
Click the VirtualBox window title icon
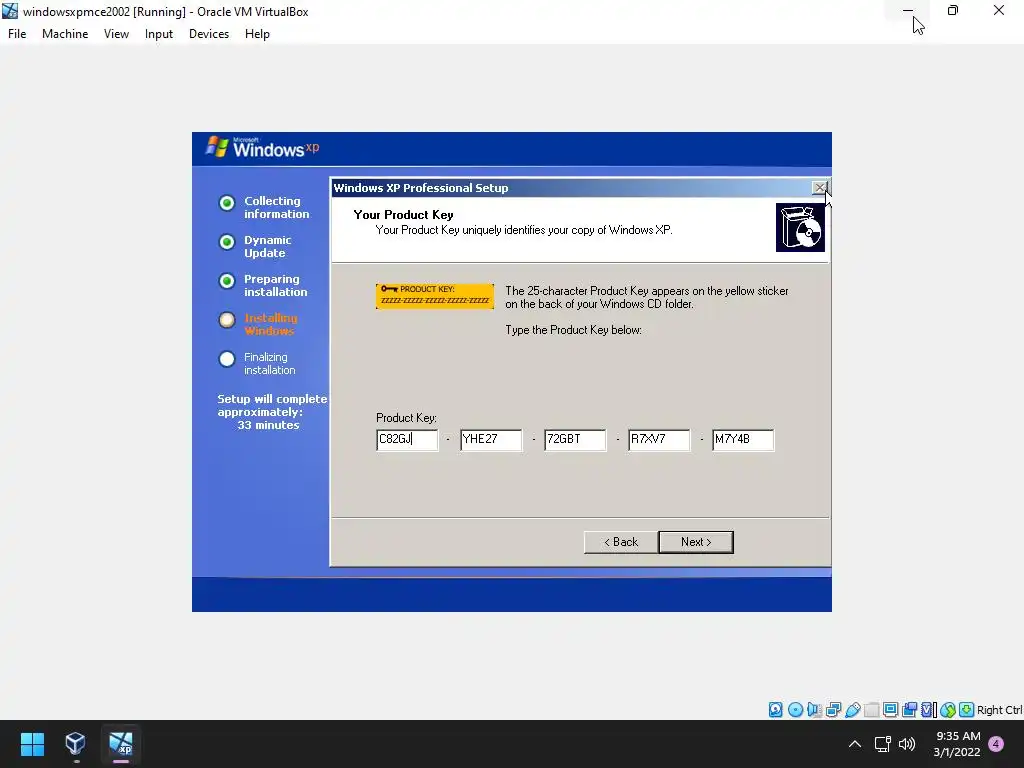point(10,11)
